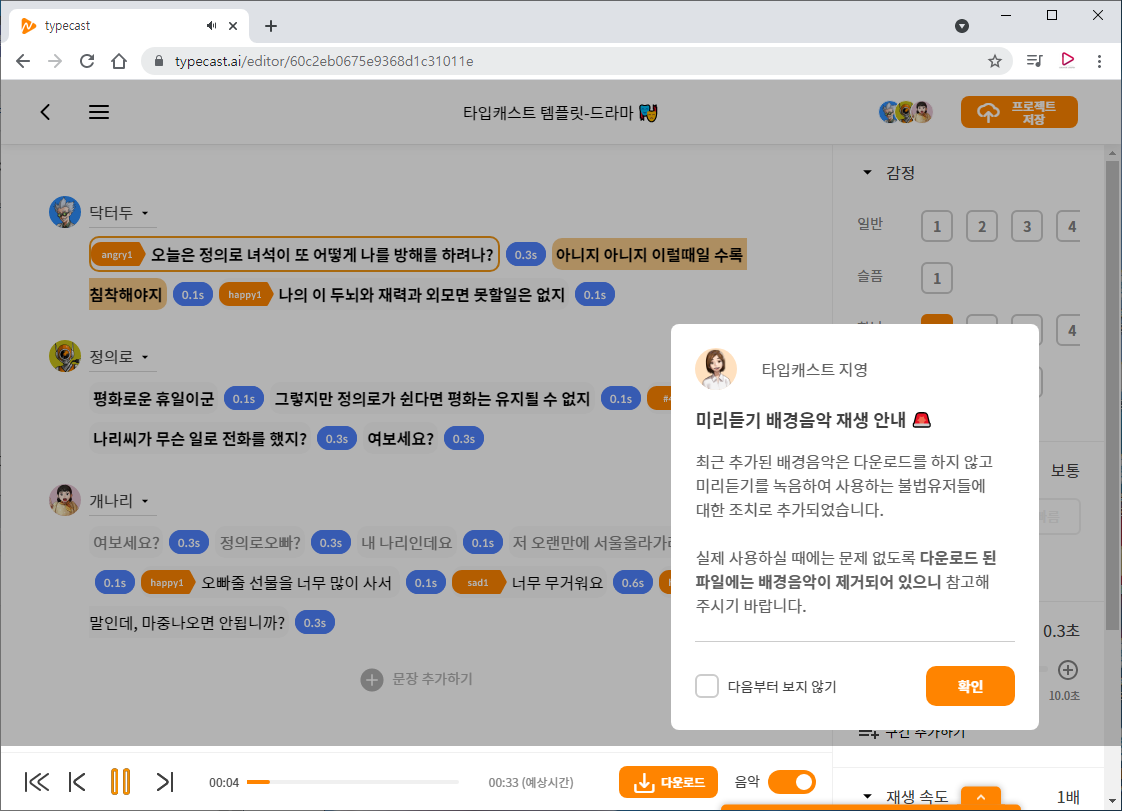Select the sad1 emotion tag
This screenshot has height=811, width=1122.
point(479,583)
